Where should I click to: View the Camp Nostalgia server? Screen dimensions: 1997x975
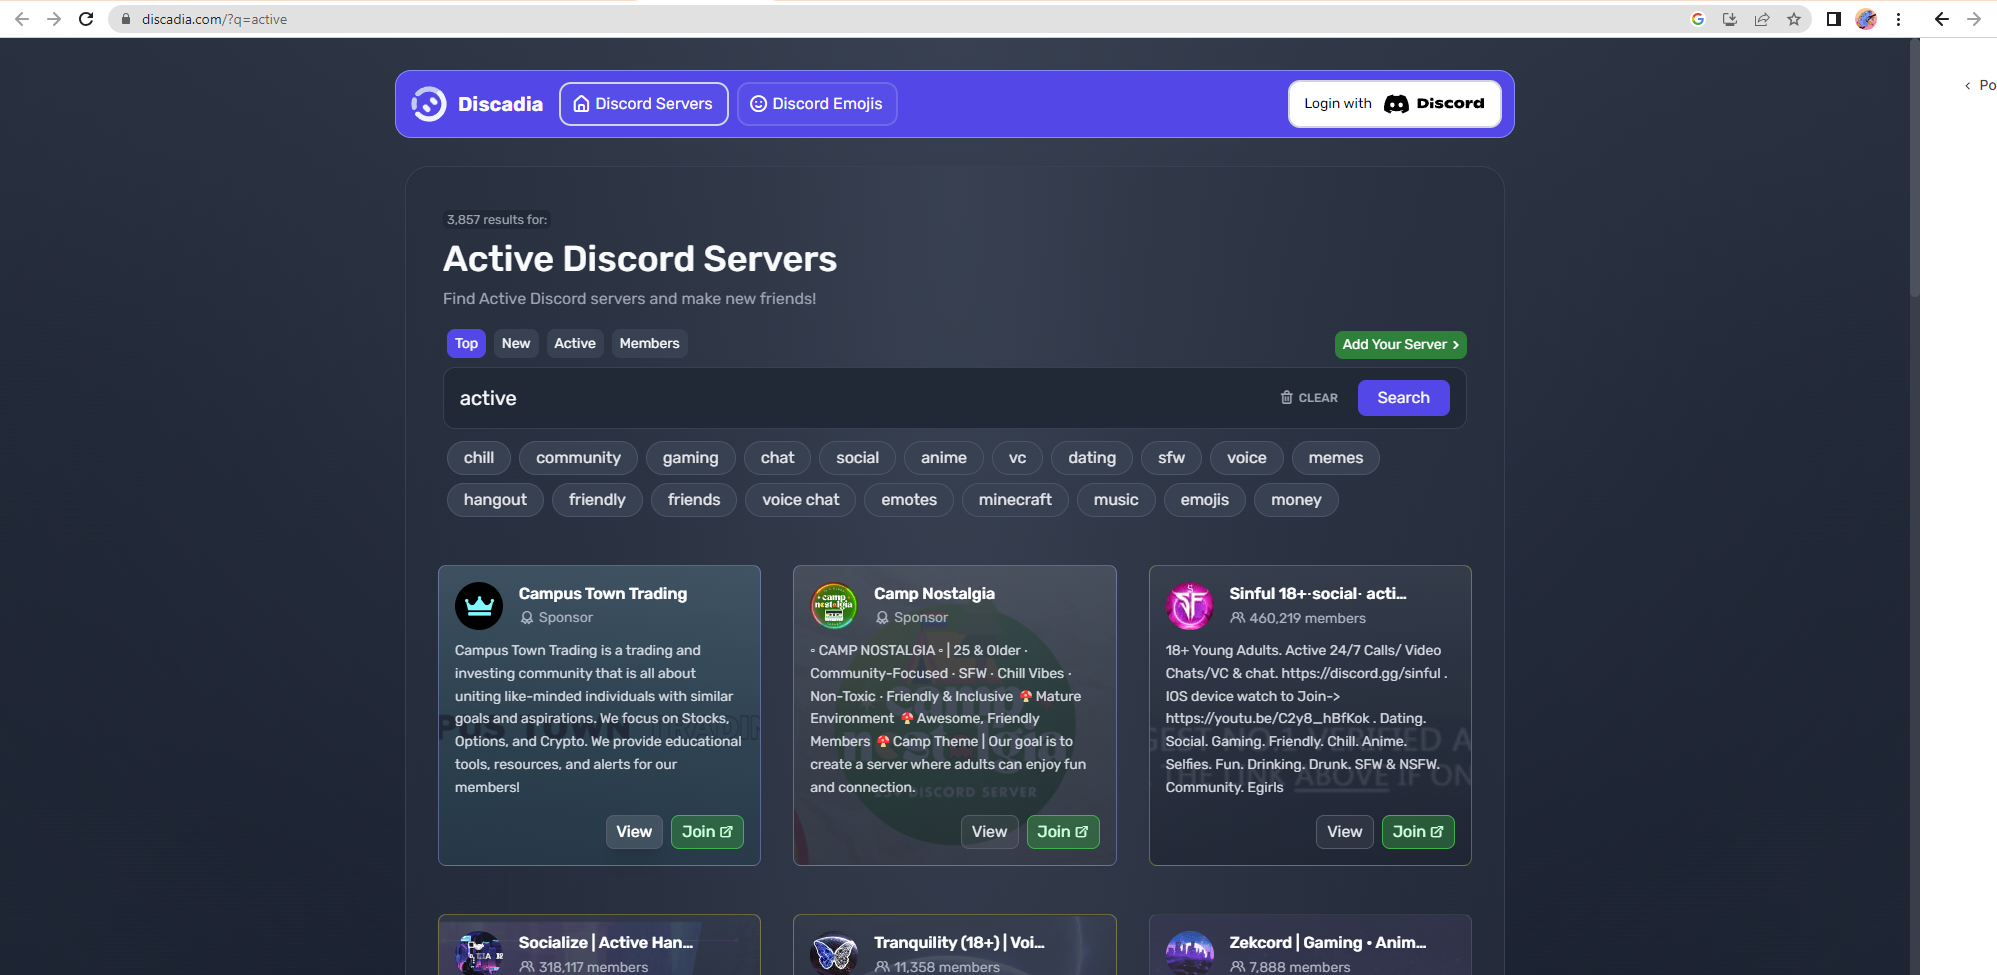[989, 832]
